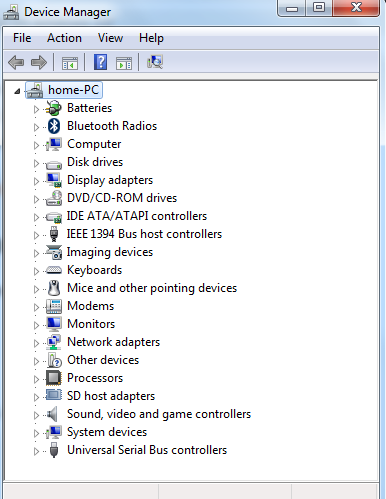Collapse the home-PC root node
This screenshot has height=499, width=386.
pos(17,91)
